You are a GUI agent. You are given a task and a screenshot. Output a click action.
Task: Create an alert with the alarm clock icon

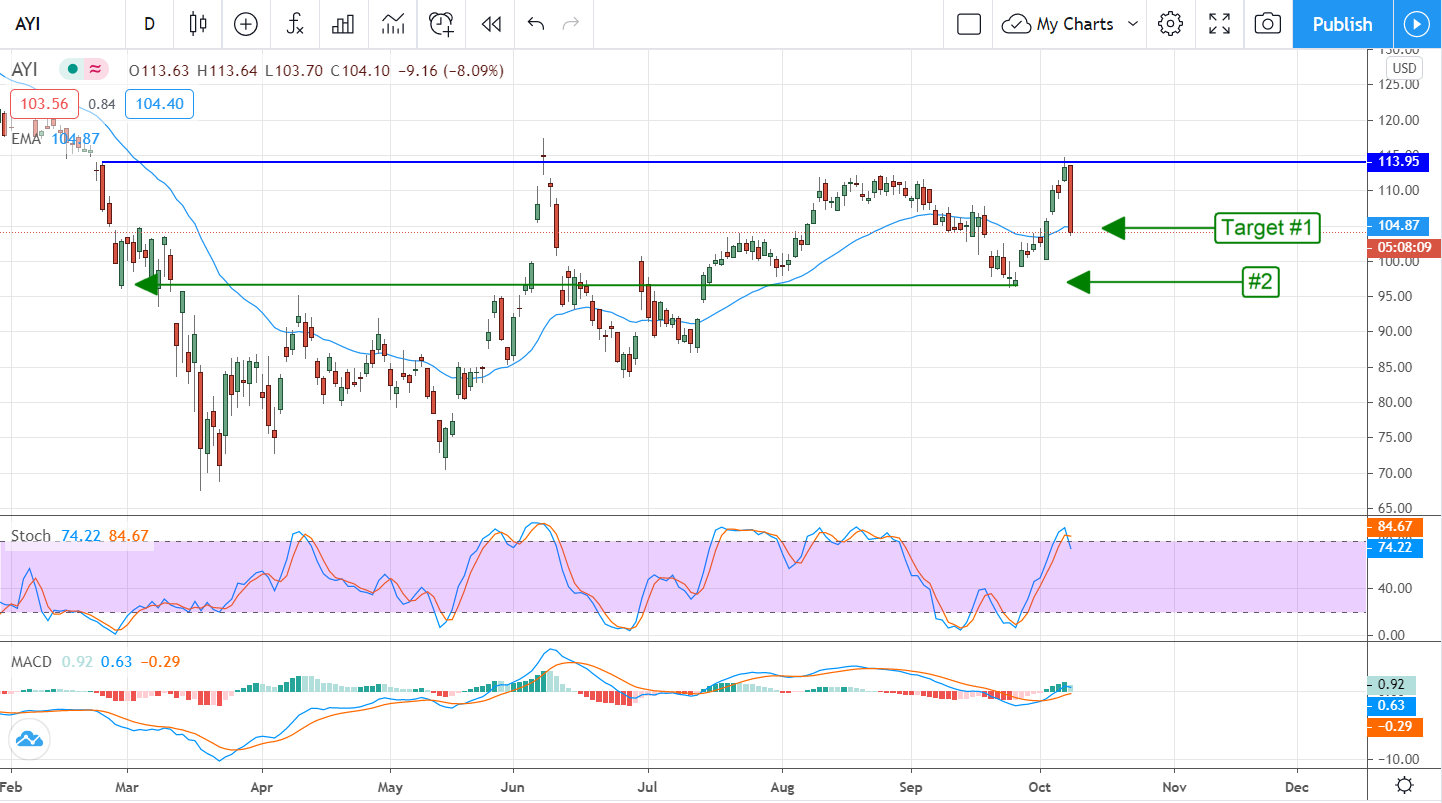(x=441, y=24)
